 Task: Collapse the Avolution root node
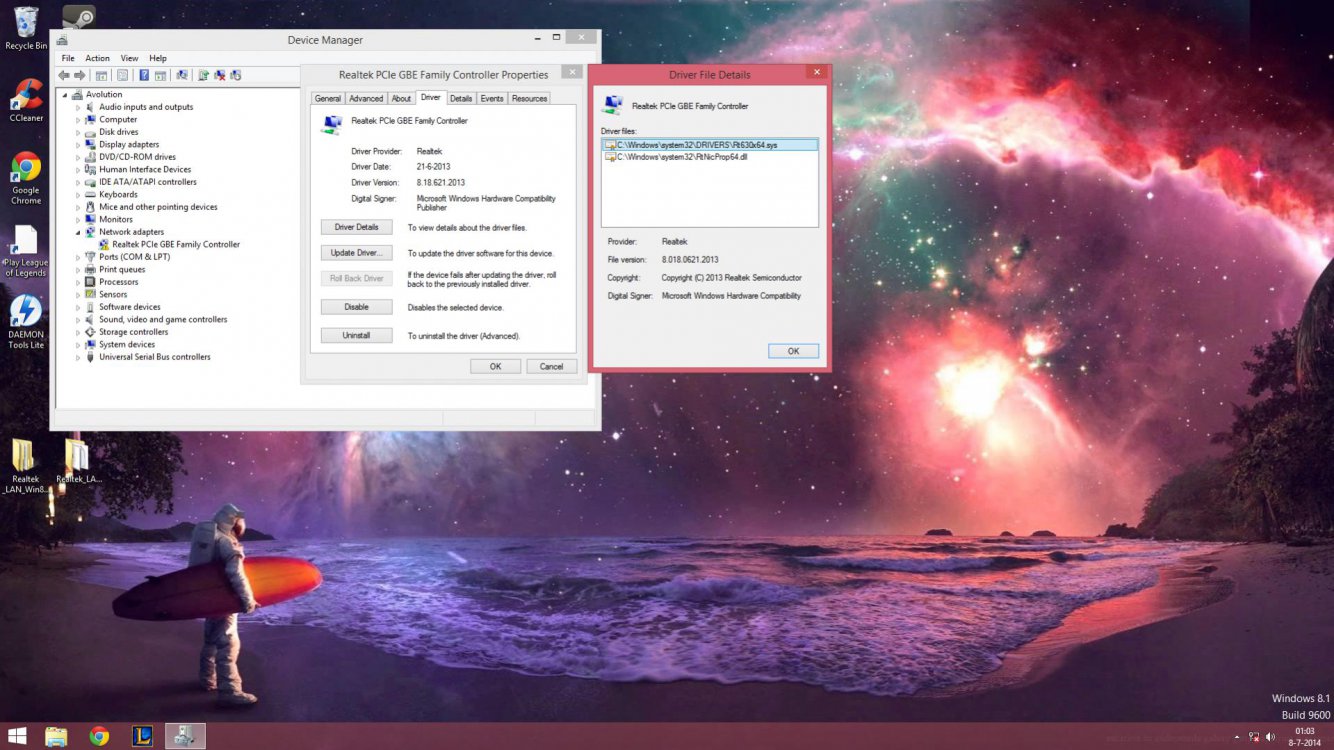[65, 95]
